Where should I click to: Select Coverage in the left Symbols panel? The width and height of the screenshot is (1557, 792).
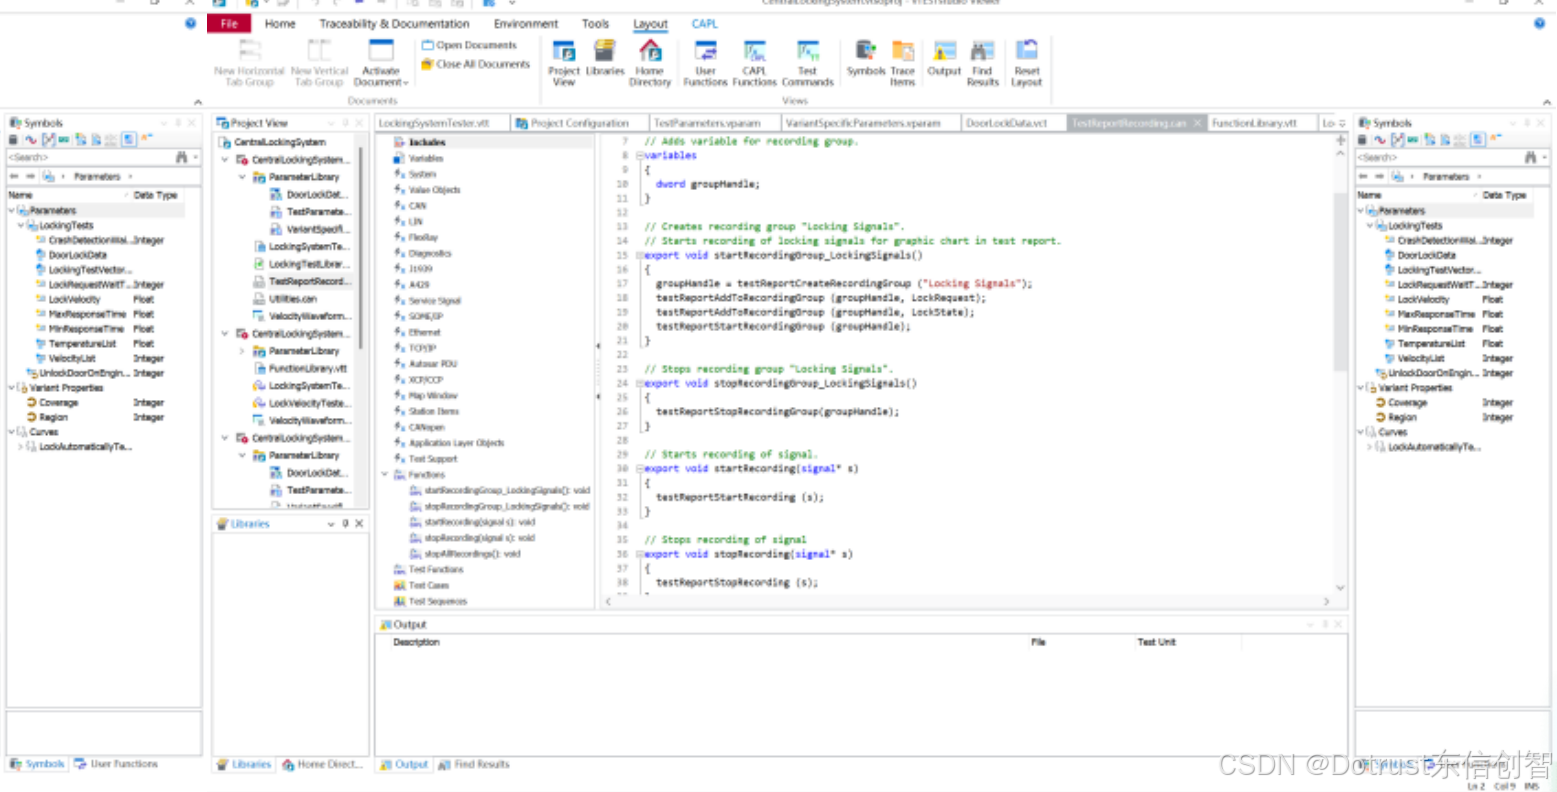click(58, 403)
